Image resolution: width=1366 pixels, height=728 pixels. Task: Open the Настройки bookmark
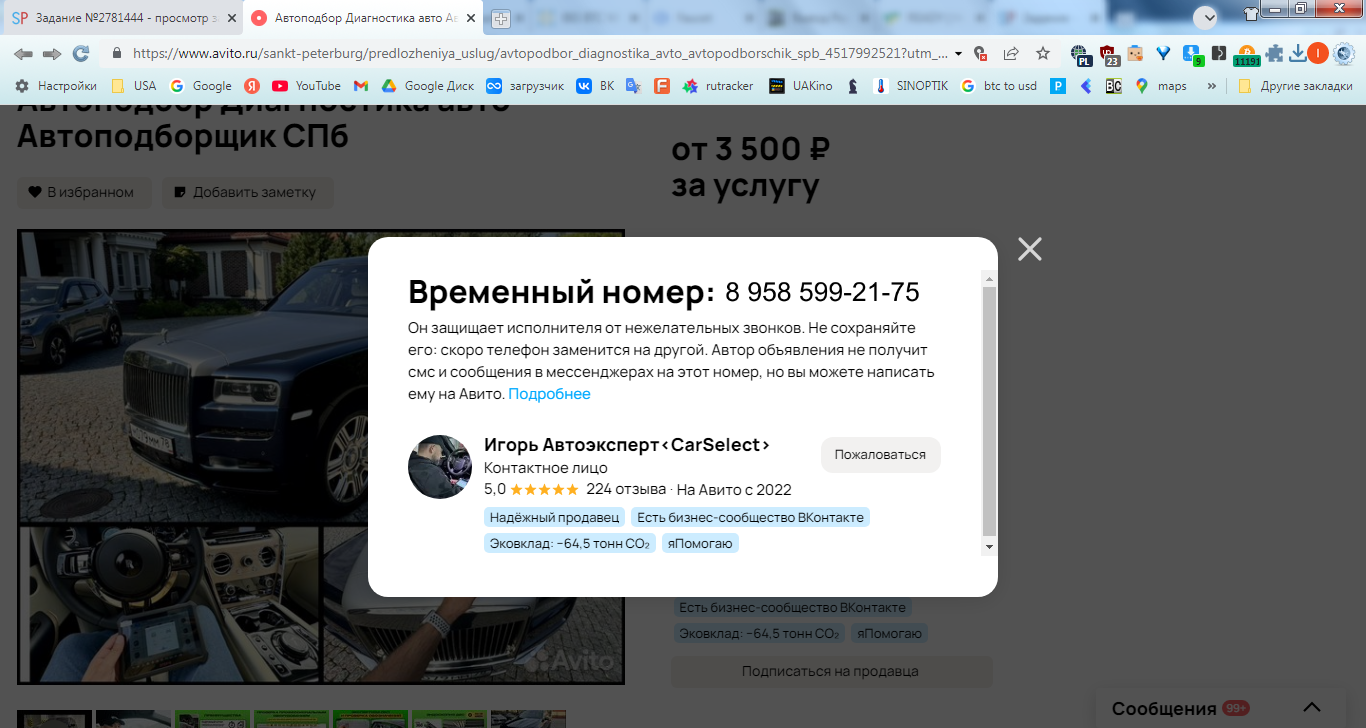click(55, 86)
